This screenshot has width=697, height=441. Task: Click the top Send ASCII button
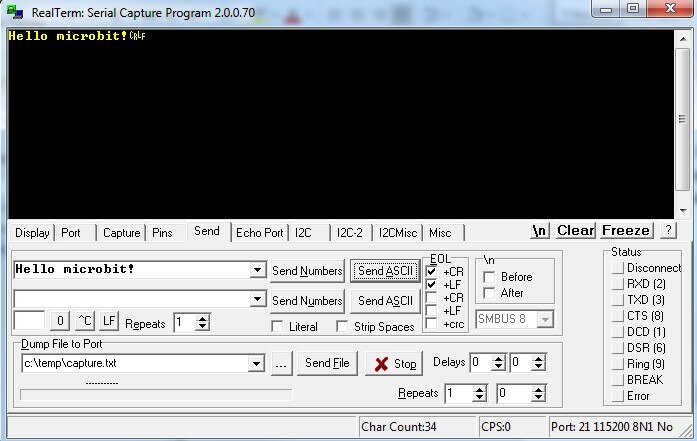click(385, 271)
